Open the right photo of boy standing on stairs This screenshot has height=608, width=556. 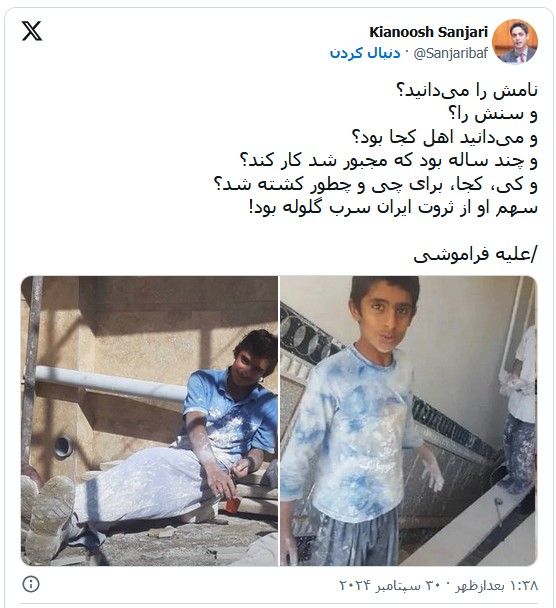408,421
